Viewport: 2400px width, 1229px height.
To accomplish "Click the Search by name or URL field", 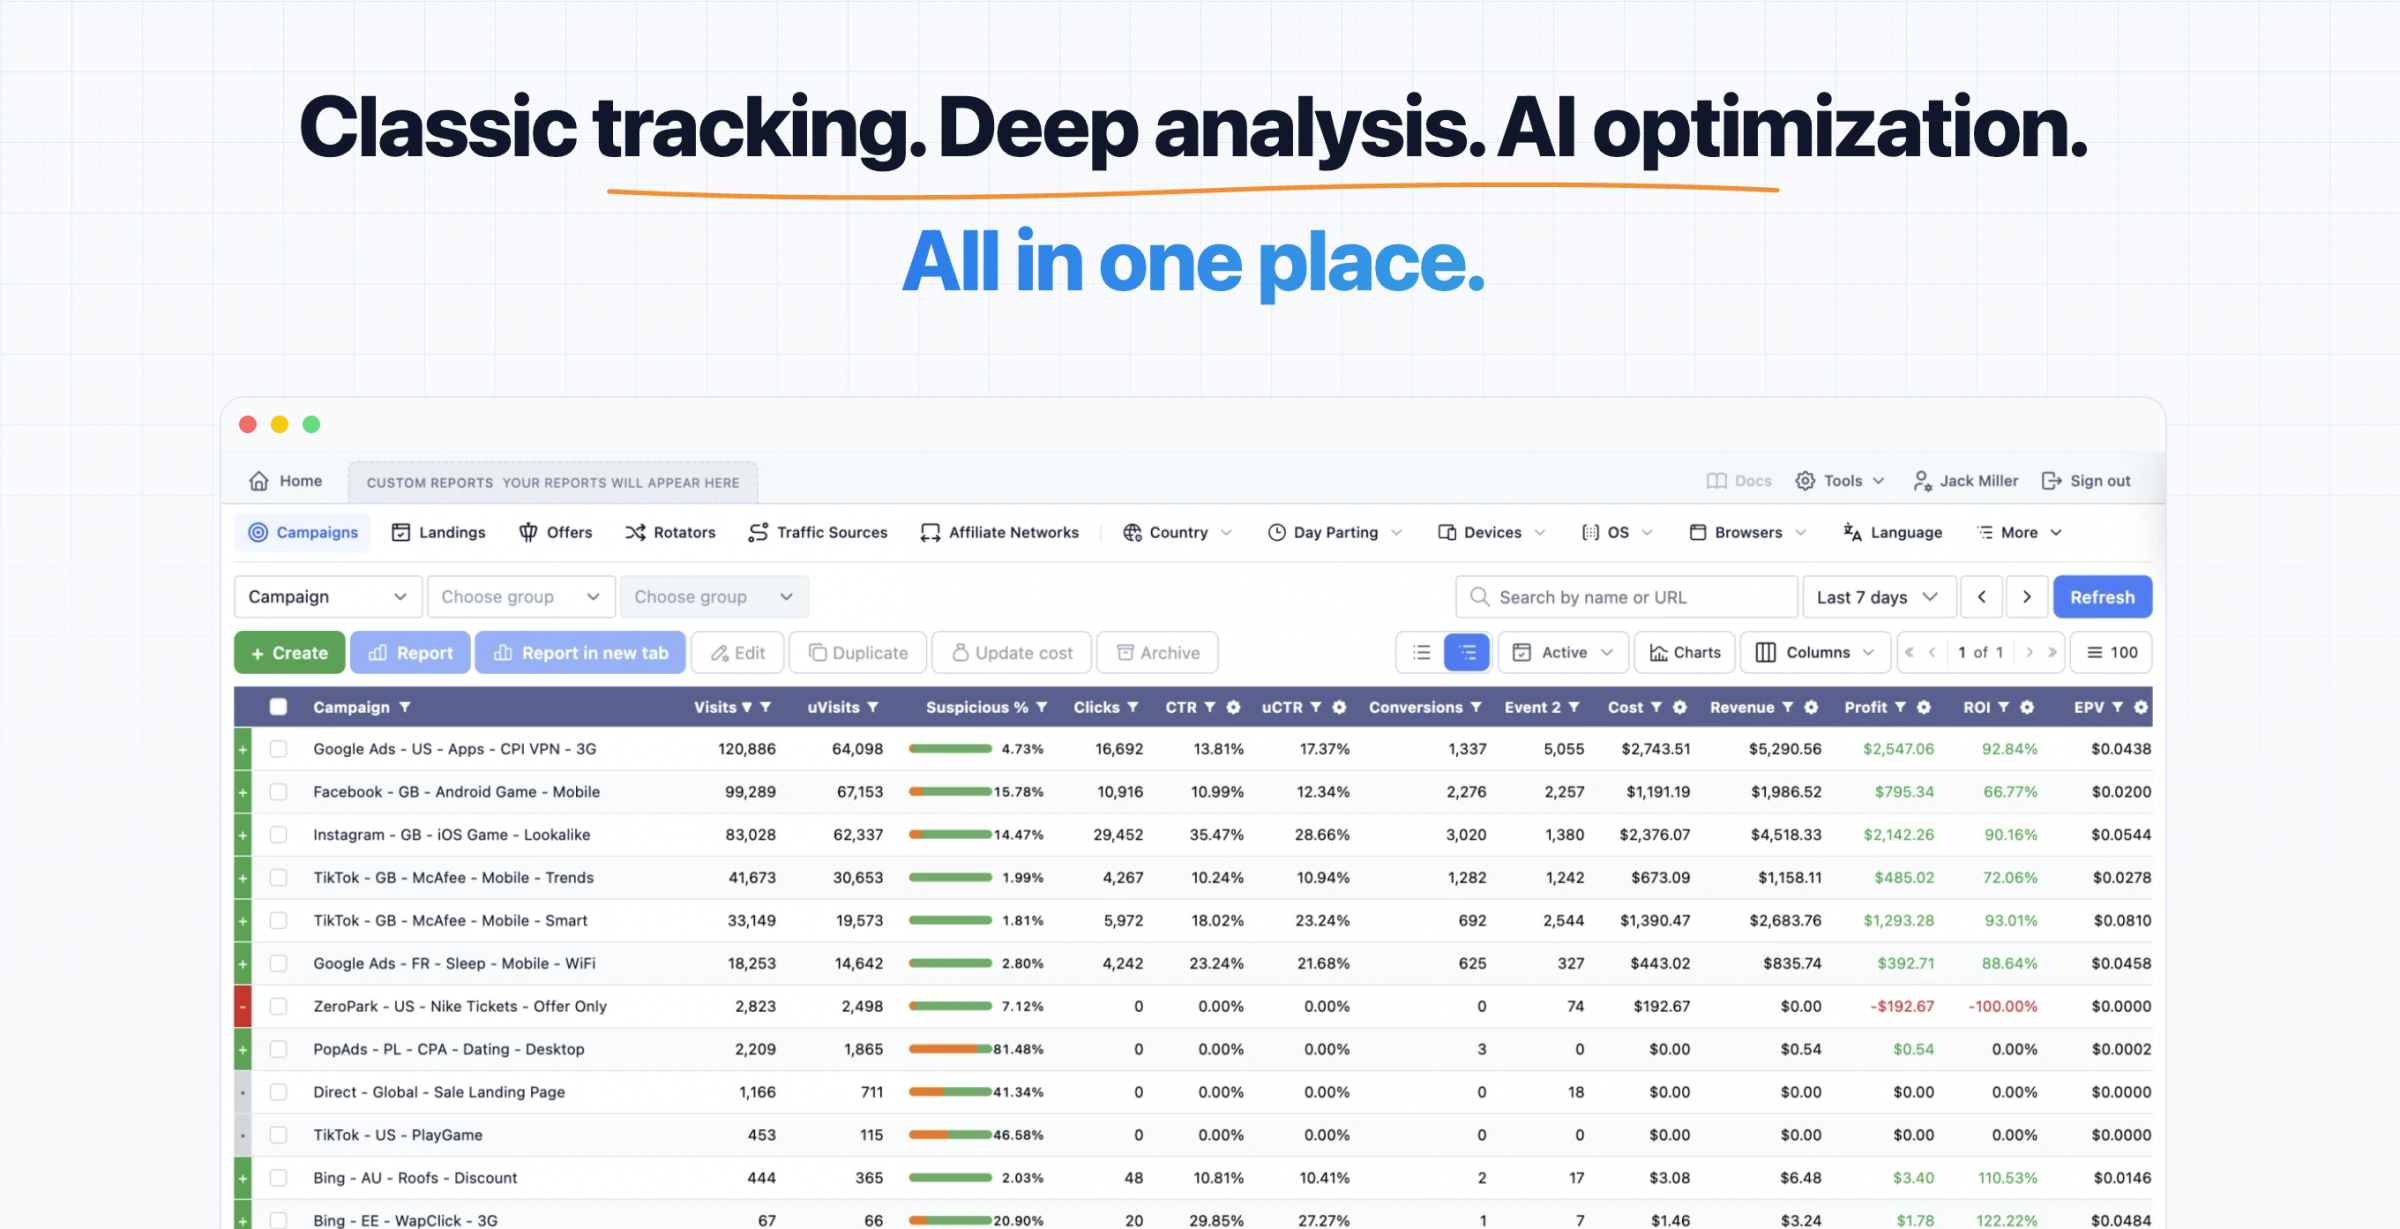I will [1627, 597].
